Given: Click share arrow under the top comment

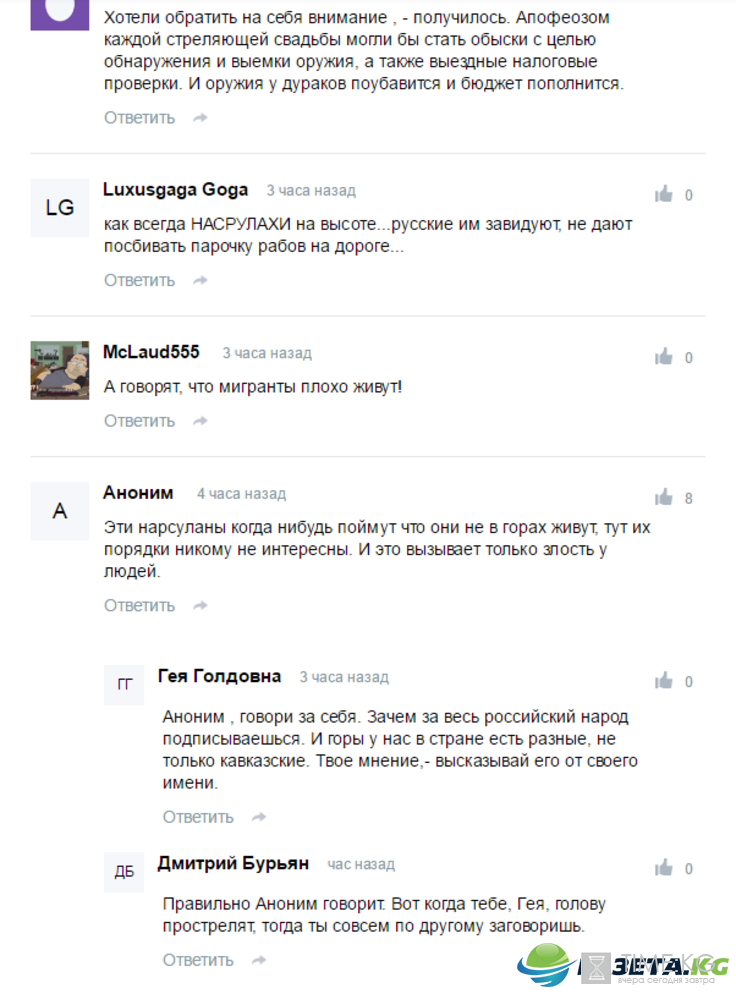Looking at the screenshot, I should coord(200,118).
